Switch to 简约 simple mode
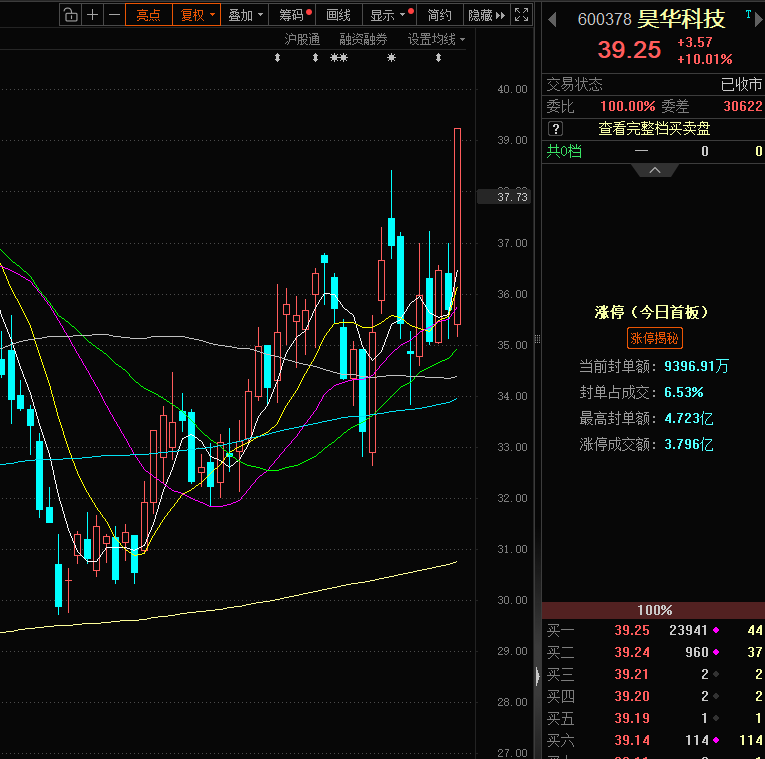The height and width of the screenshot is (759, 765). click(x=439, y=15)
